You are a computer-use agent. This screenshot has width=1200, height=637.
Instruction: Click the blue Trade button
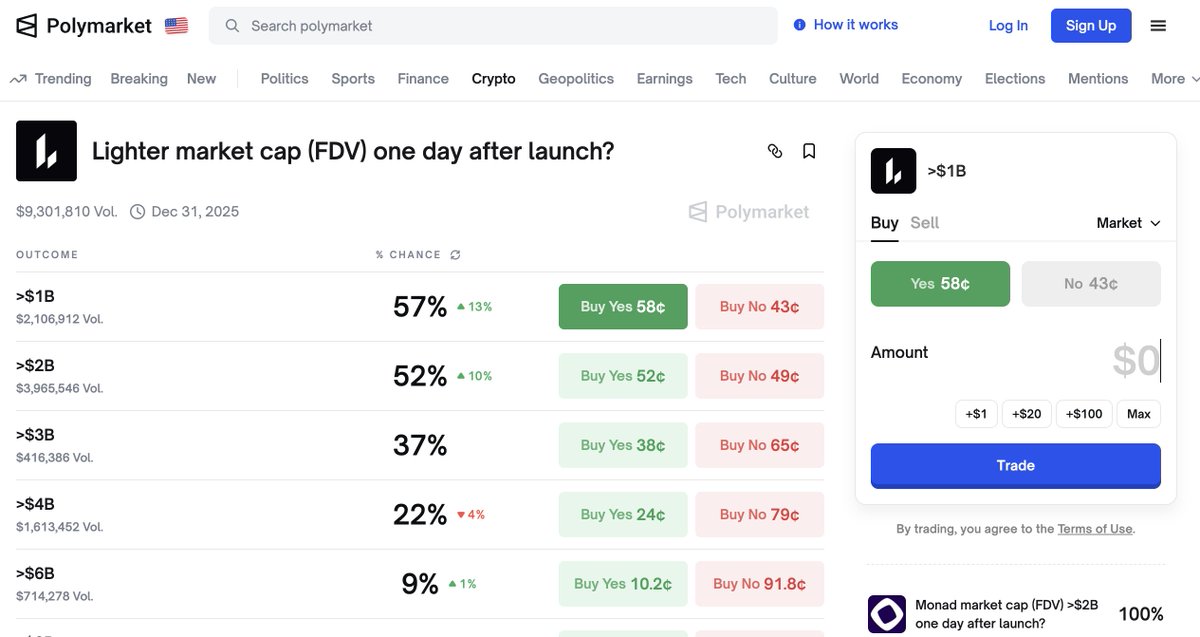coord(1016,466)
